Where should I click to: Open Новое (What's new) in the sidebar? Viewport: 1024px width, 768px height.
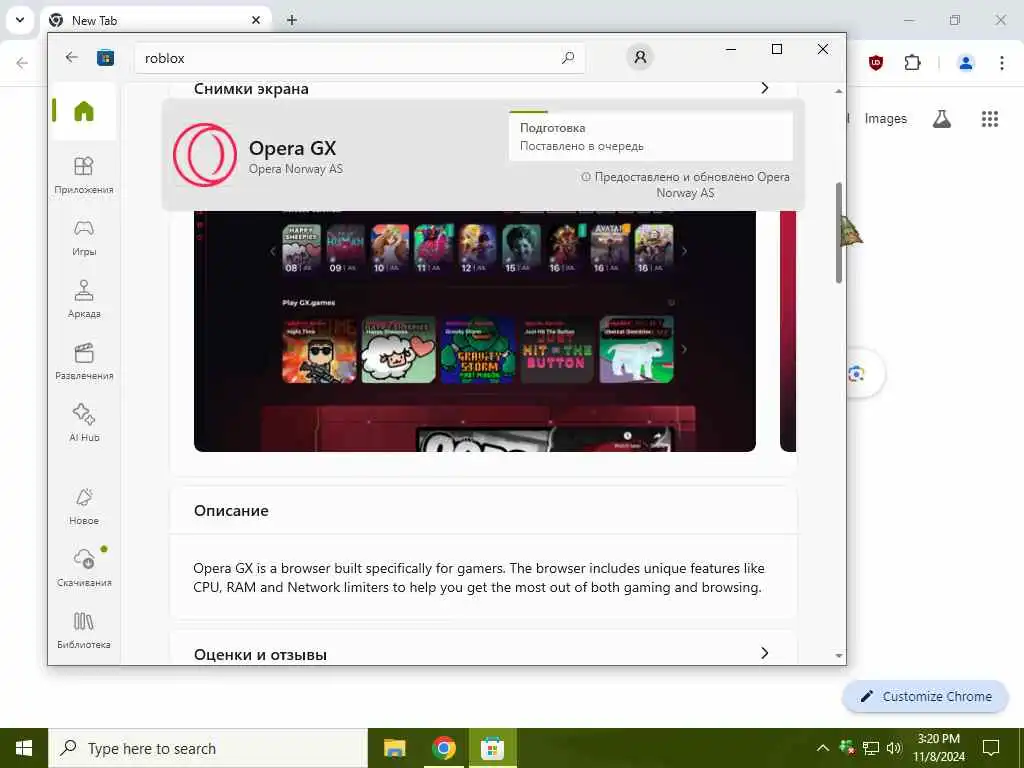pos(84,506)
